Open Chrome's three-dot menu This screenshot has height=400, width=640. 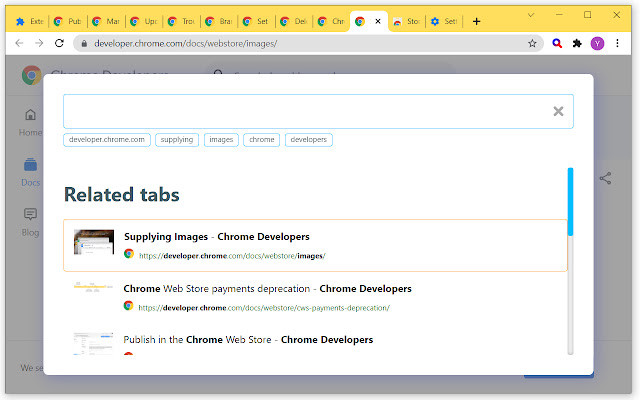click(x=617, y=43)
